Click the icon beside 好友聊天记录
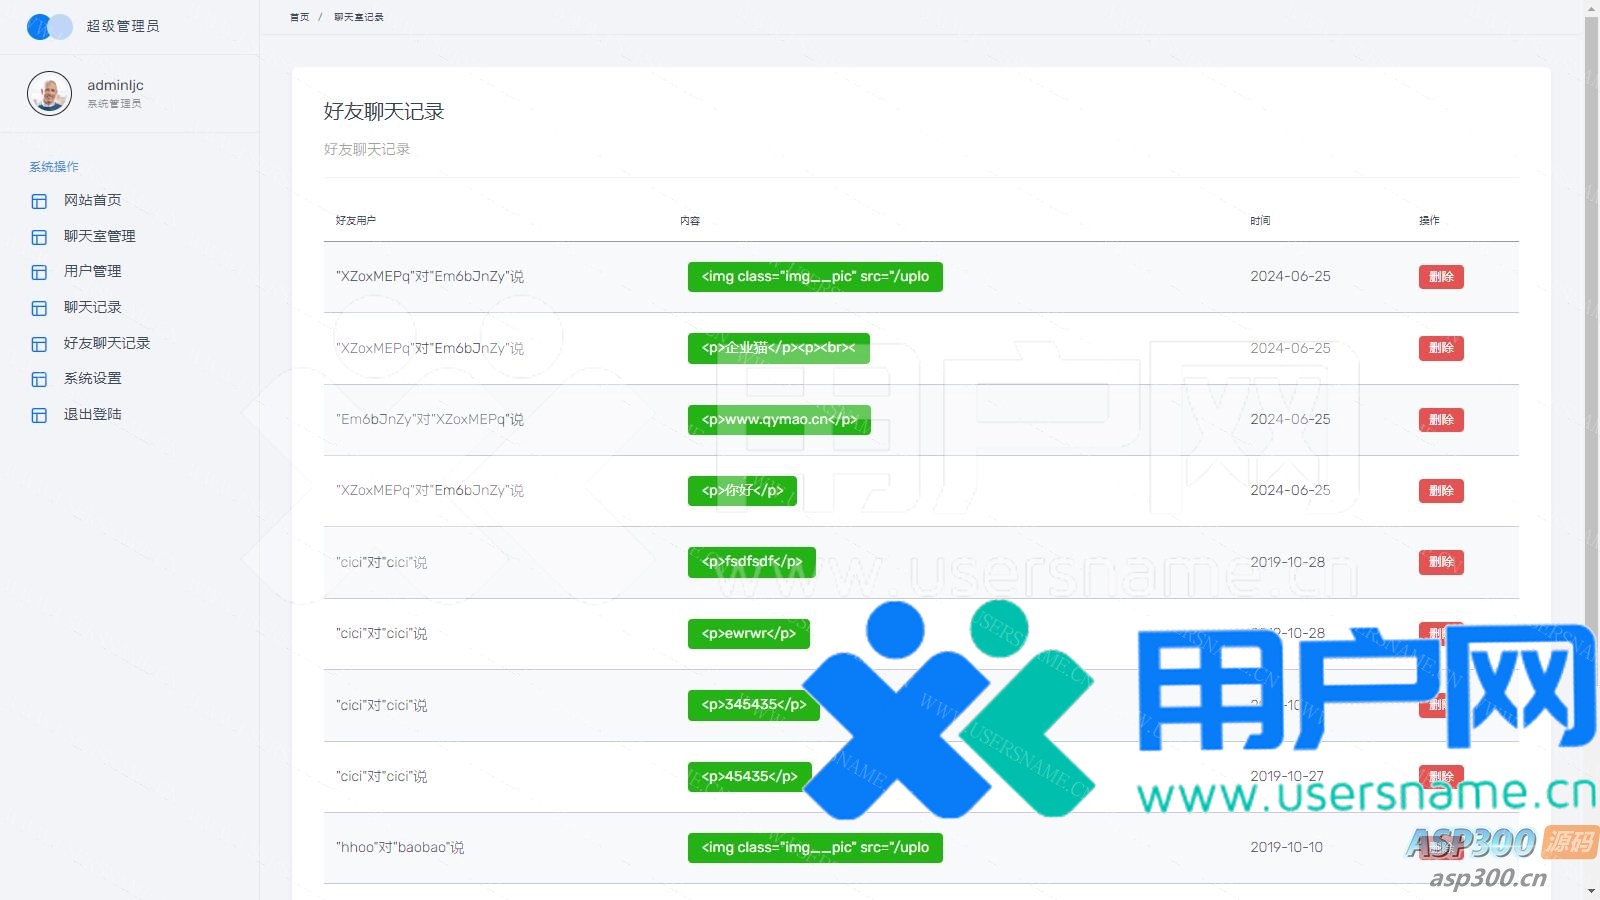Image resolution: width=1600 pixels, height=900 pixels. pyautogui.click(x=39, y=344)
